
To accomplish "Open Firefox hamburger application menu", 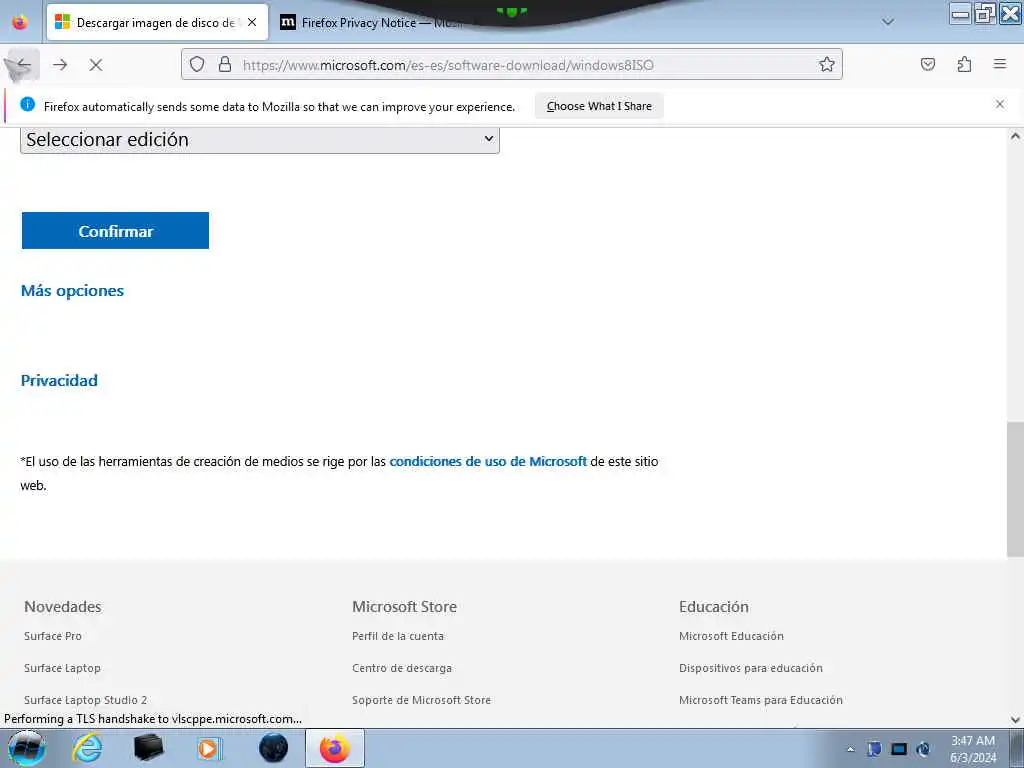I will point(1000,64).
